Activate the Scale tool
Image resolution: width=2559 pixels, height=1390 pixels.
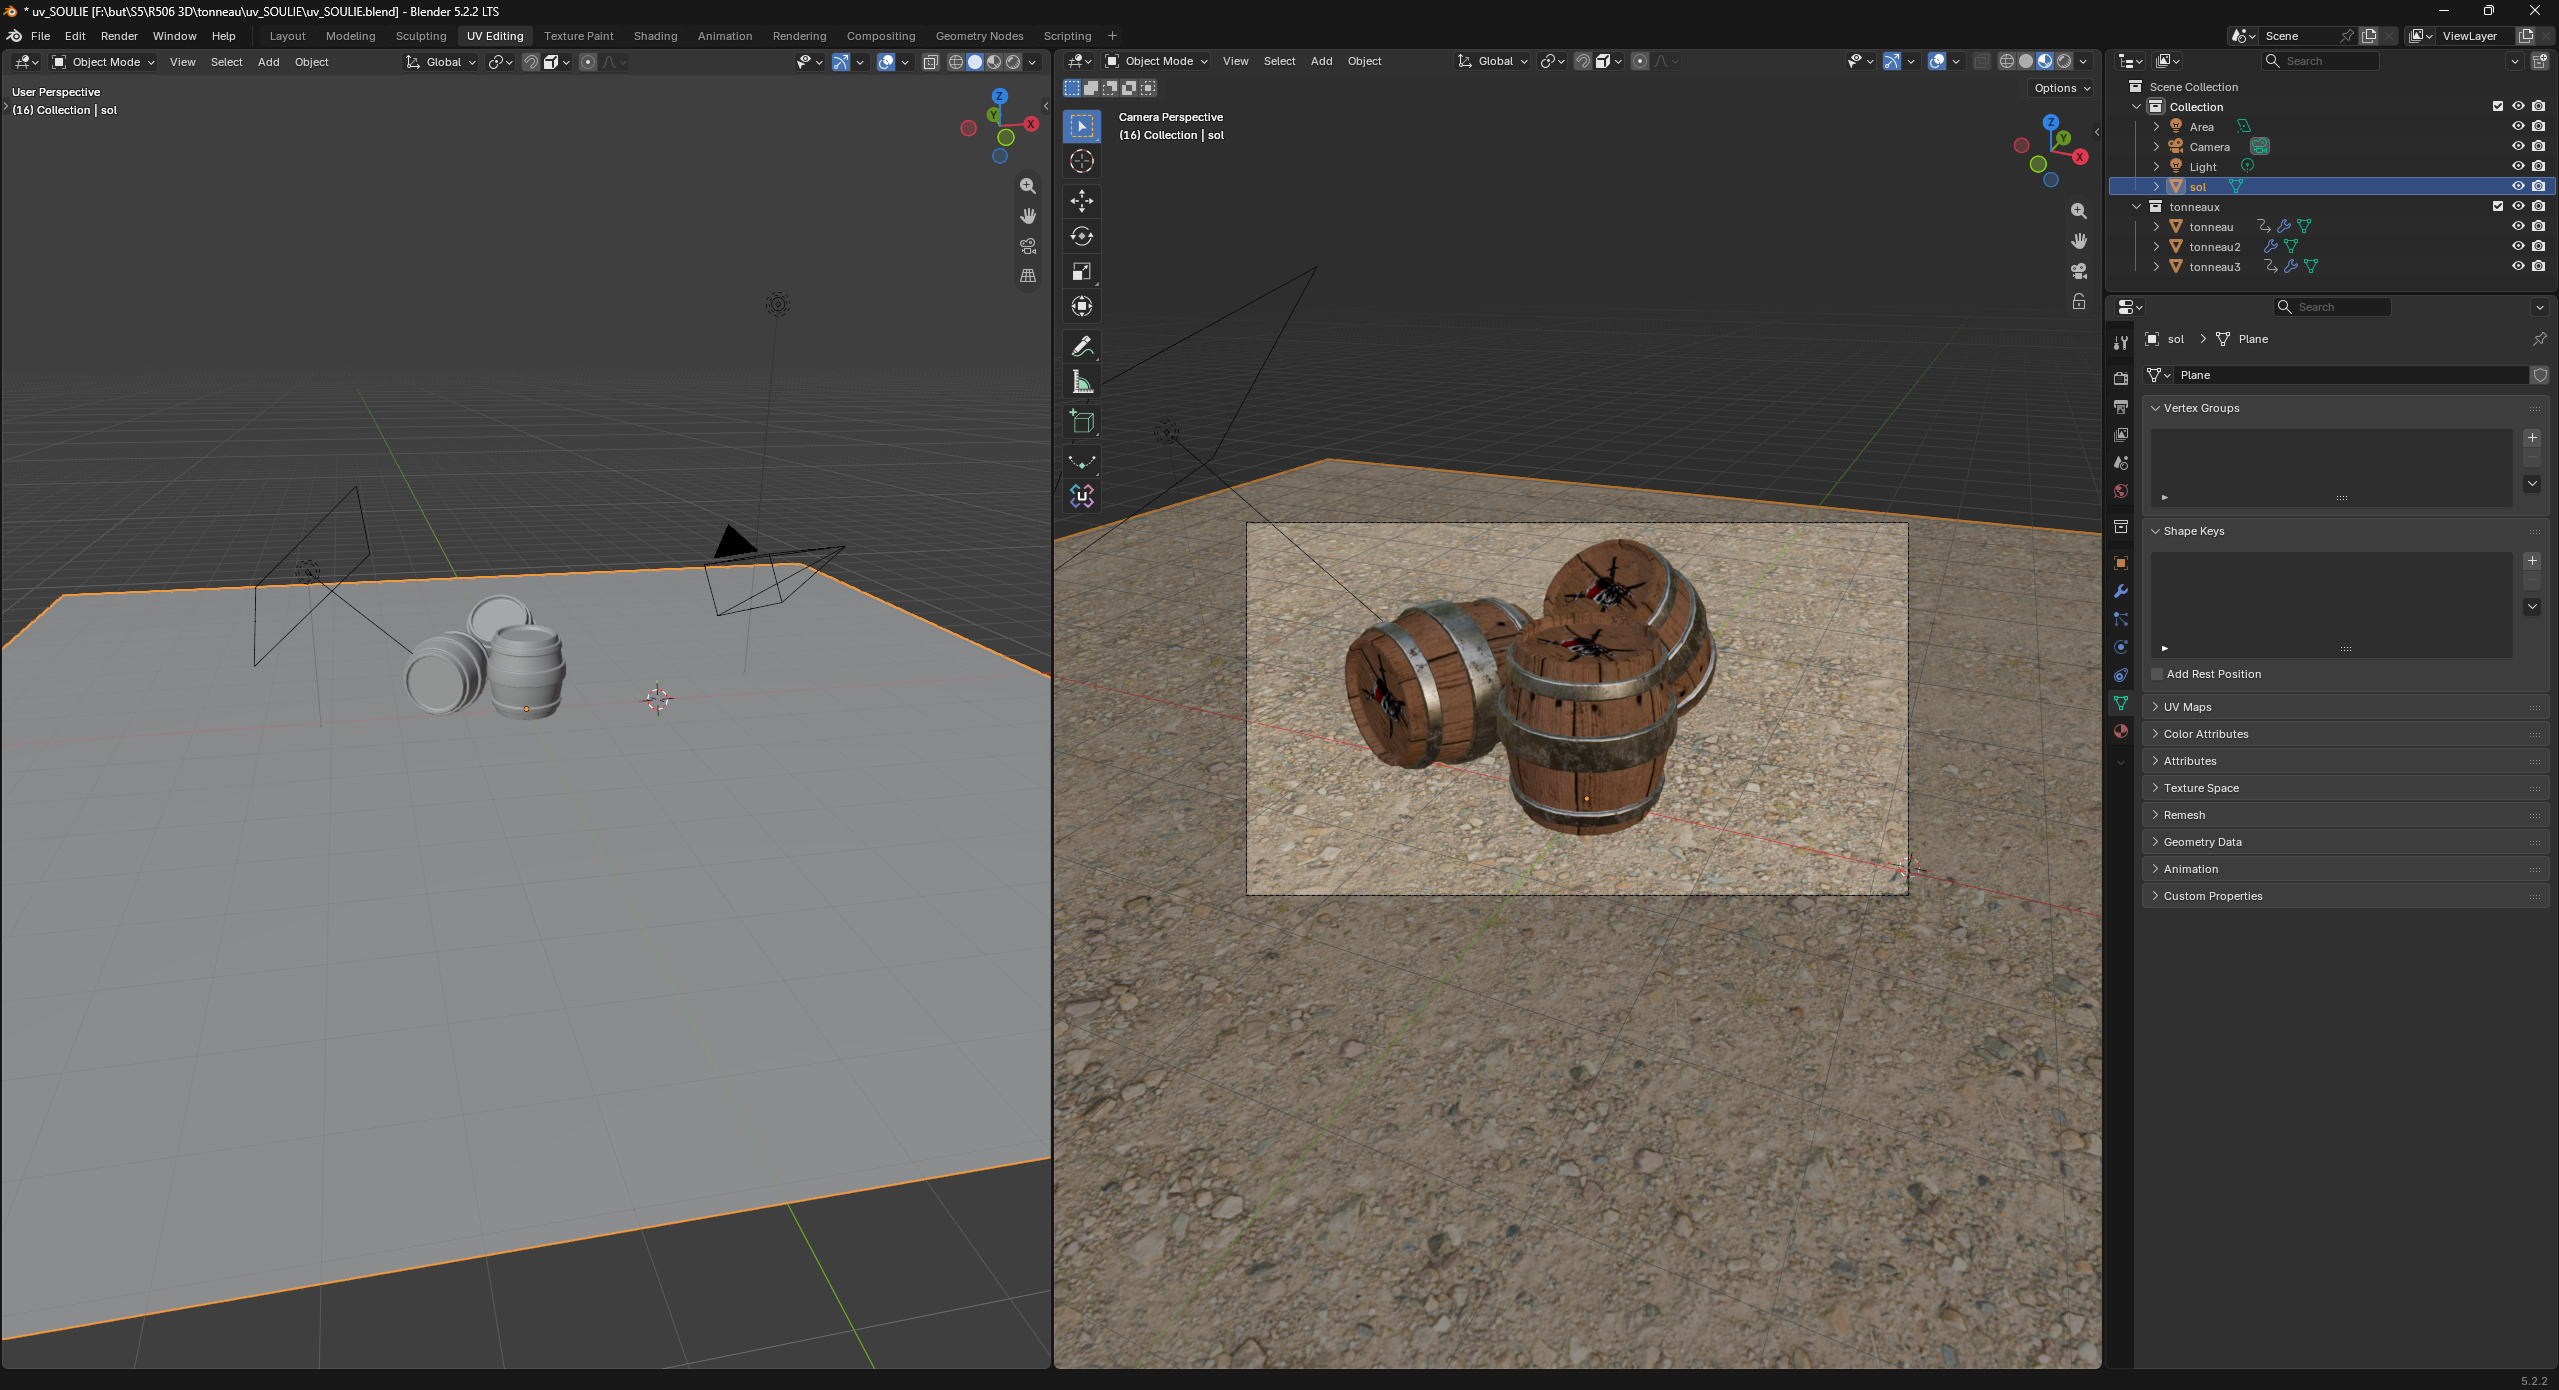click(x=1081, y=271)
